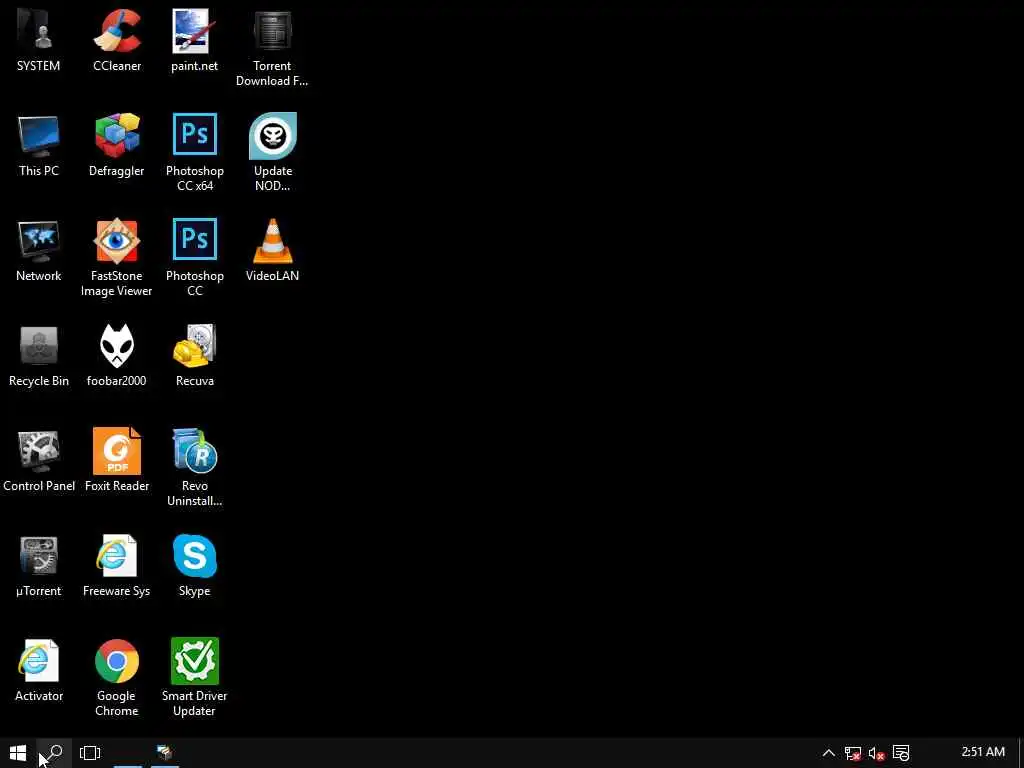Select the Smart Driver Updater icon
The height and width of the screenshot is (768, 1024).
point(195,678)
